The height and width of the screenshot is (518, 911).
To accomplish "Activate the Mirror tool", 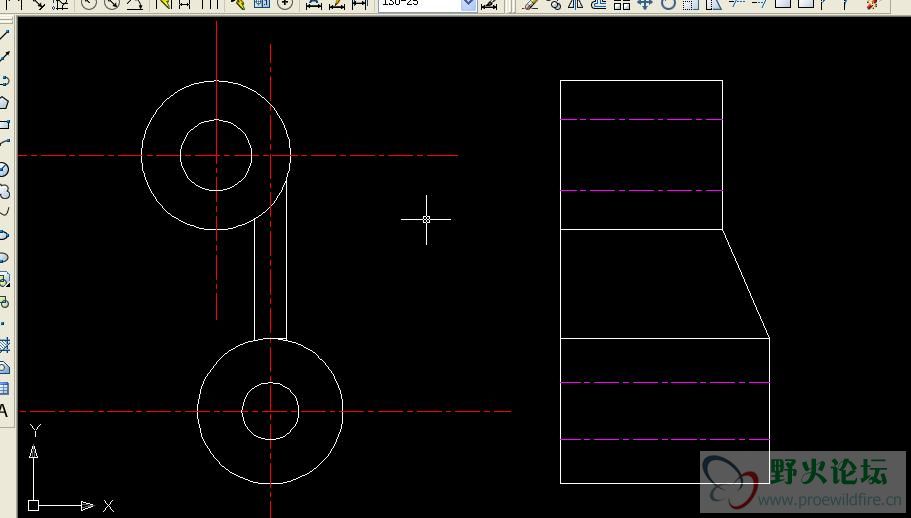I will 576,5.
